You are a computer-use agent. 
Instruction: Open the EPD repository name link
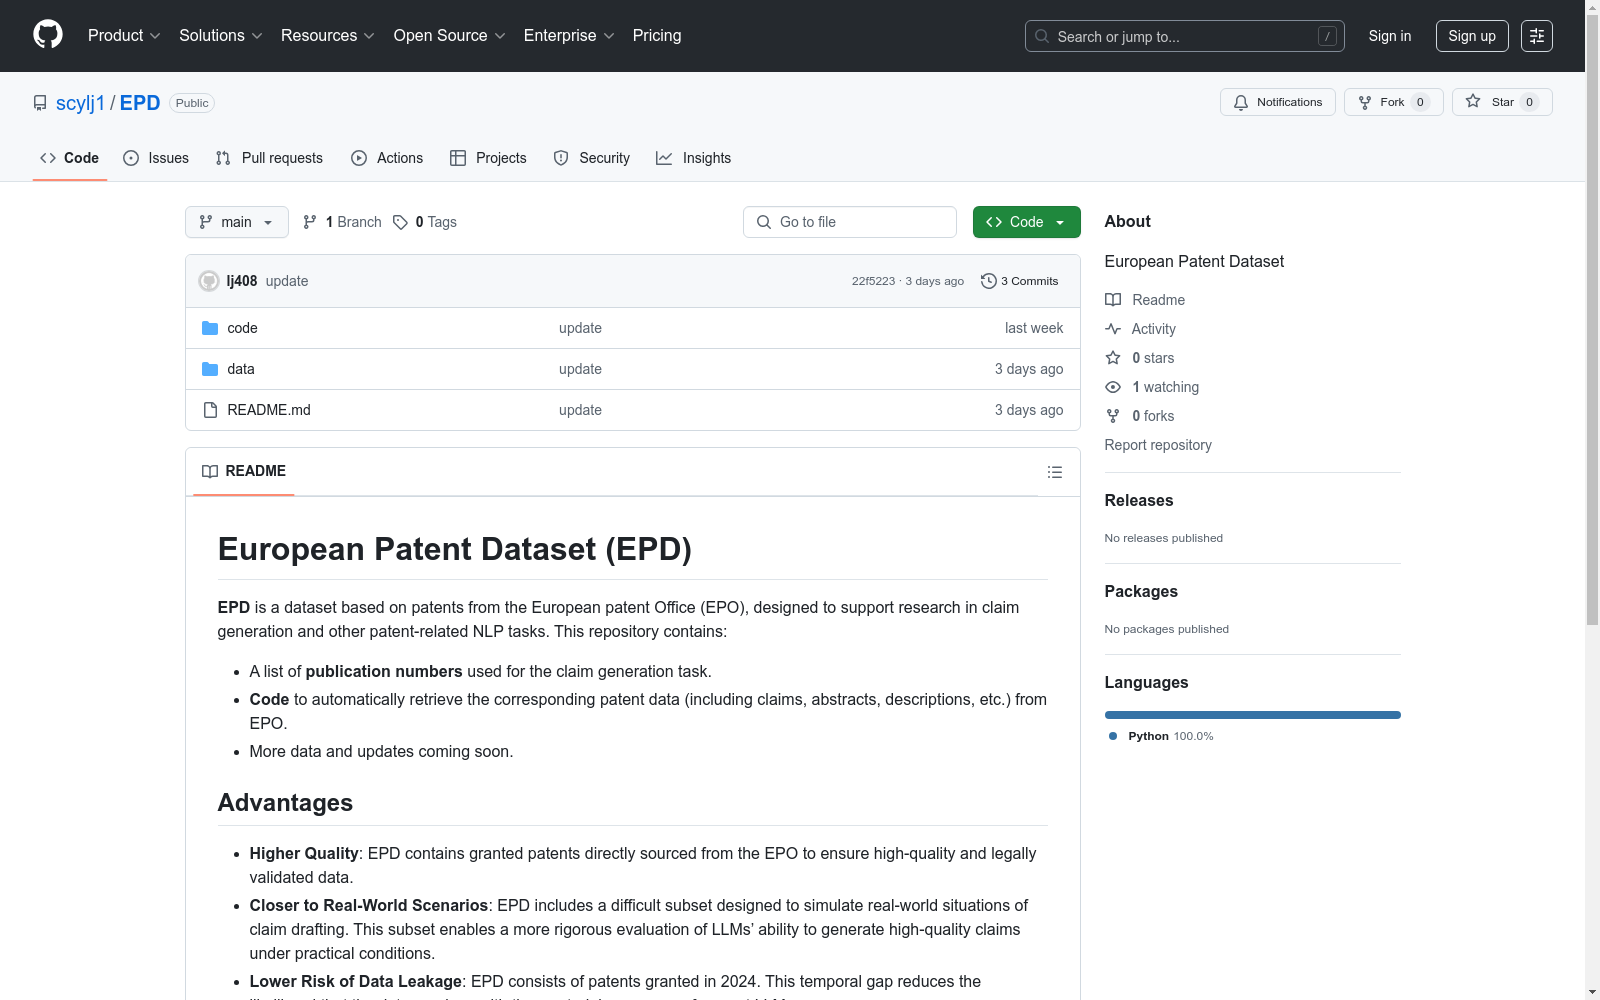click(140, 103)
